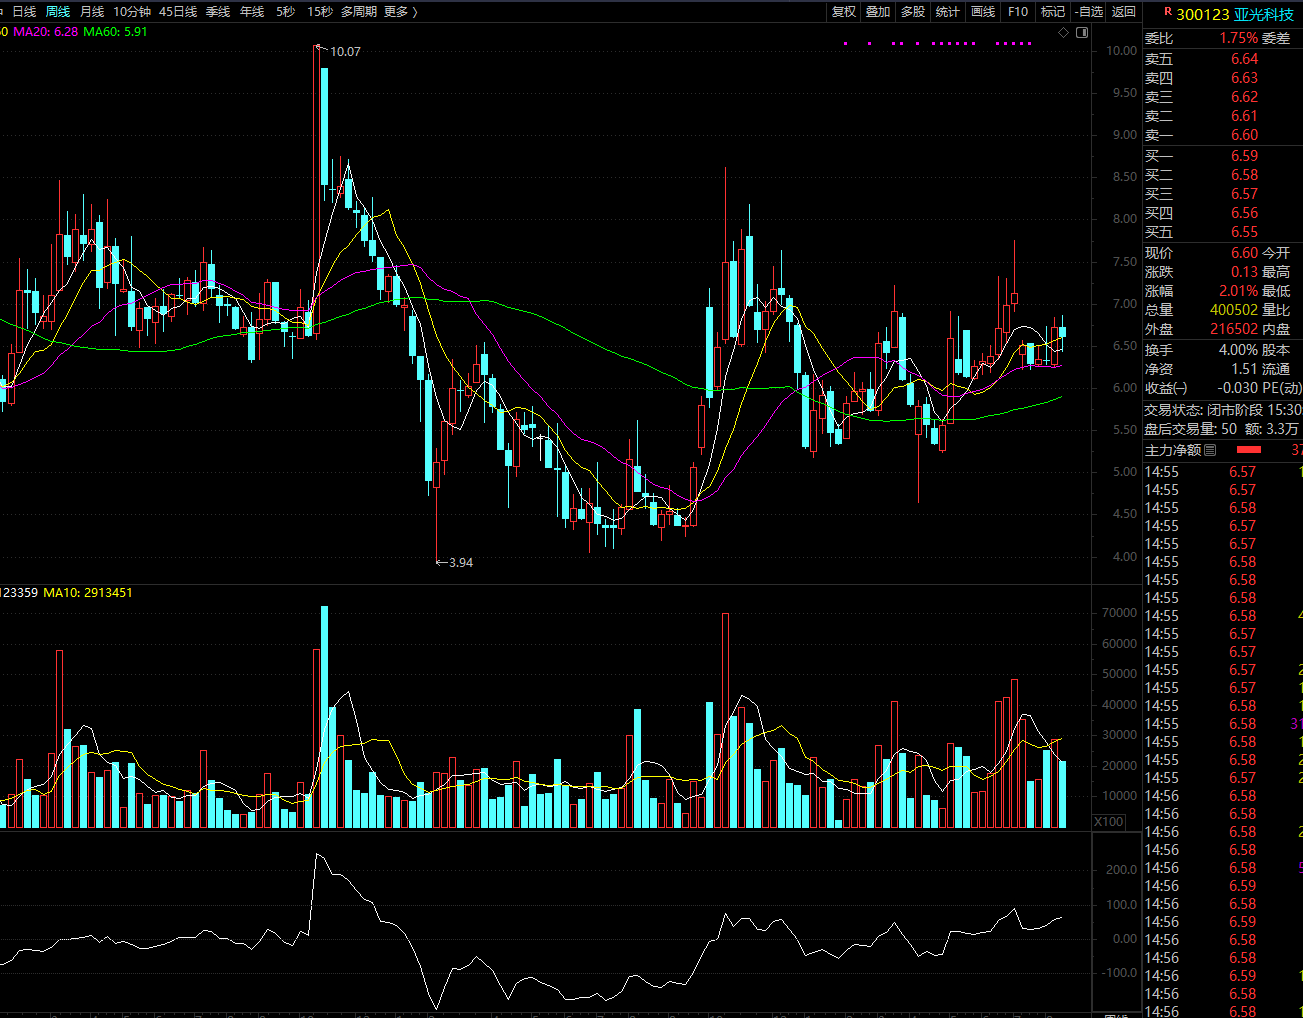
Task: Choose the 15秒 period tab
Action: 320,11
